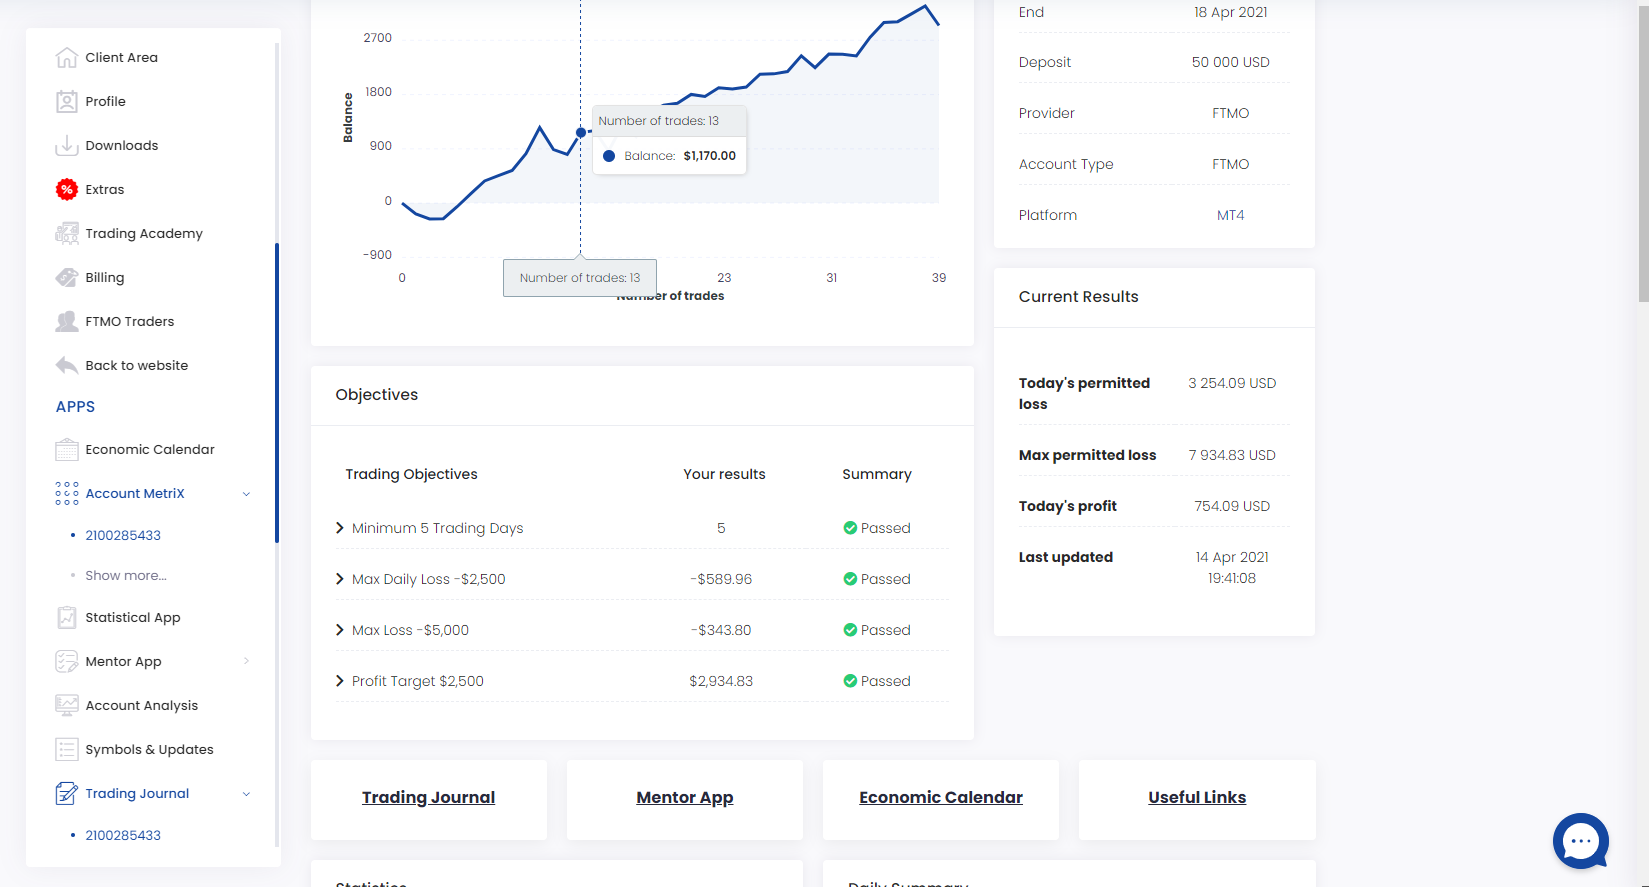Open the chat bubble support widget

coord(1580,841)
